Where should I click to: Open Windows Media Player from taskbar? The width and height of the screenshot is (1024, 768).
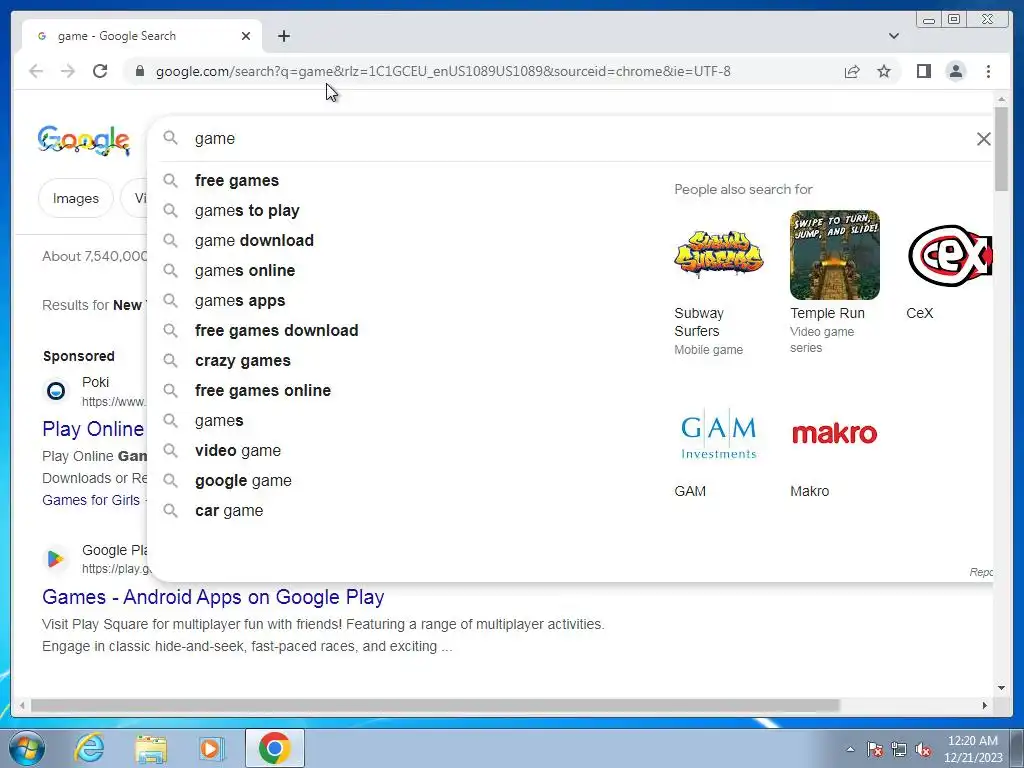tap(212, 748)
